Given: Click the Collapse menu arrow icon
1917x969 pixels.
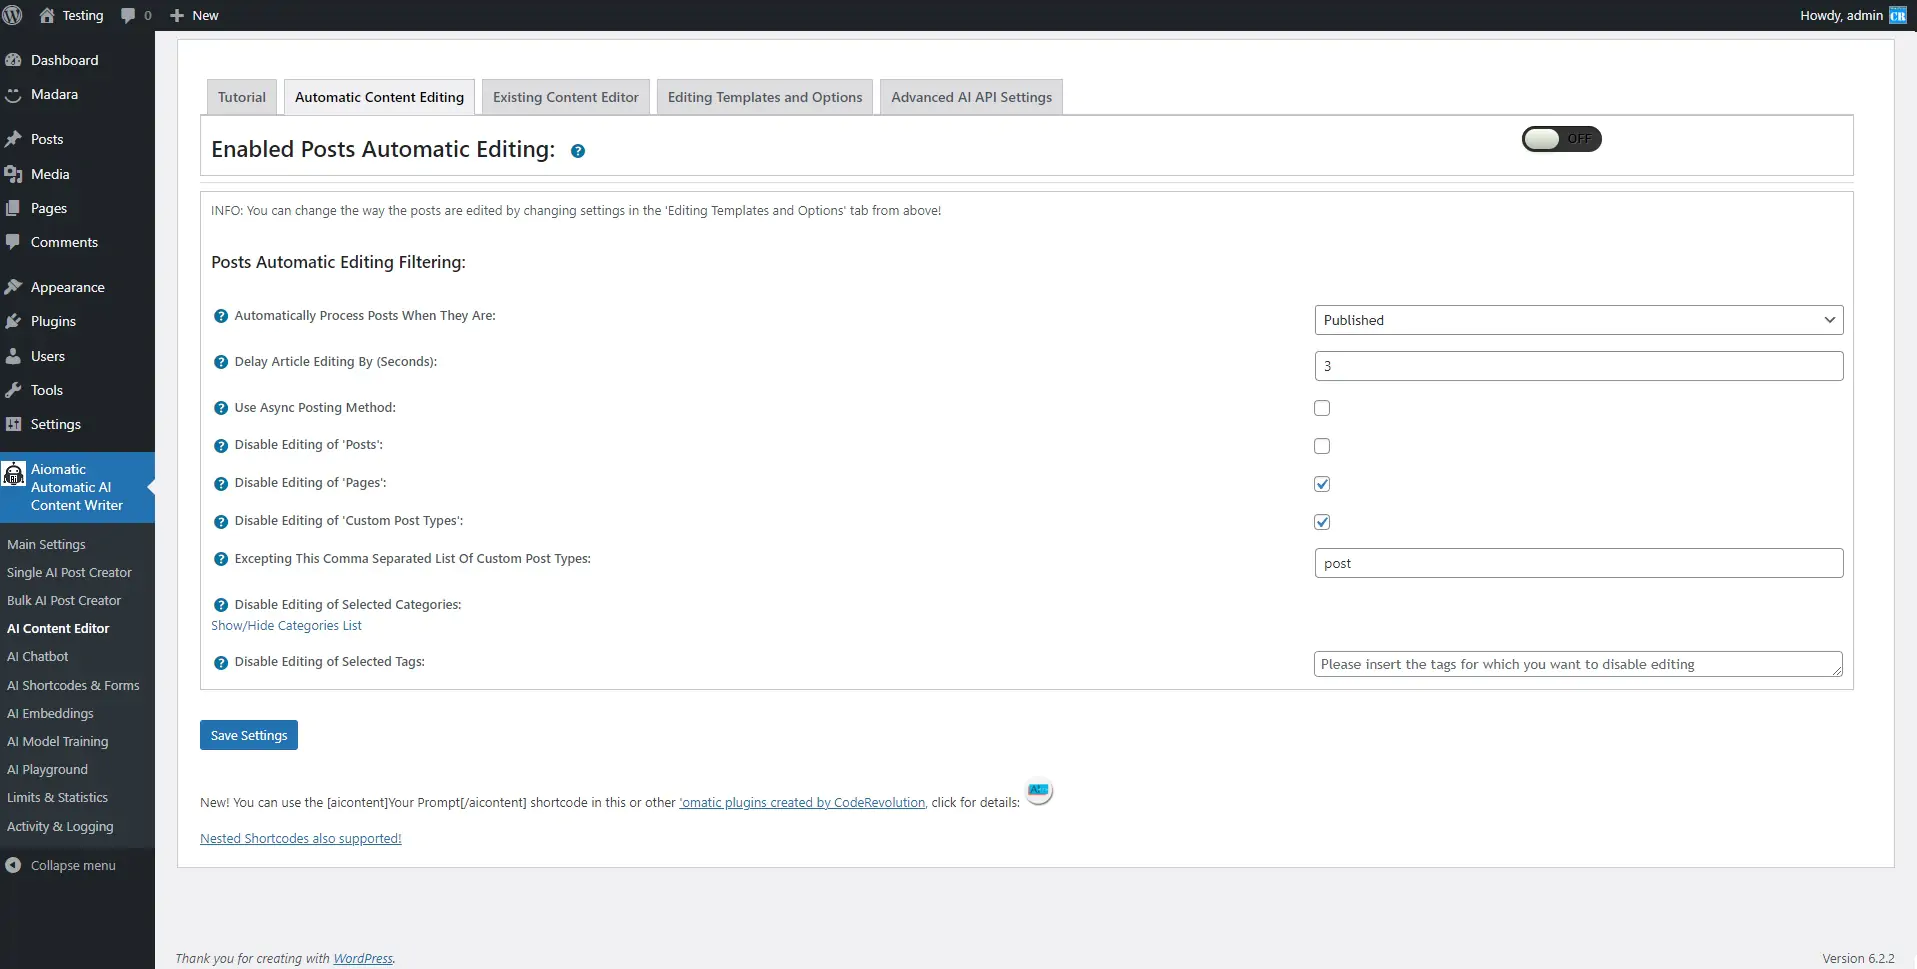Looking at the screenshot, I should click(13, 865).
